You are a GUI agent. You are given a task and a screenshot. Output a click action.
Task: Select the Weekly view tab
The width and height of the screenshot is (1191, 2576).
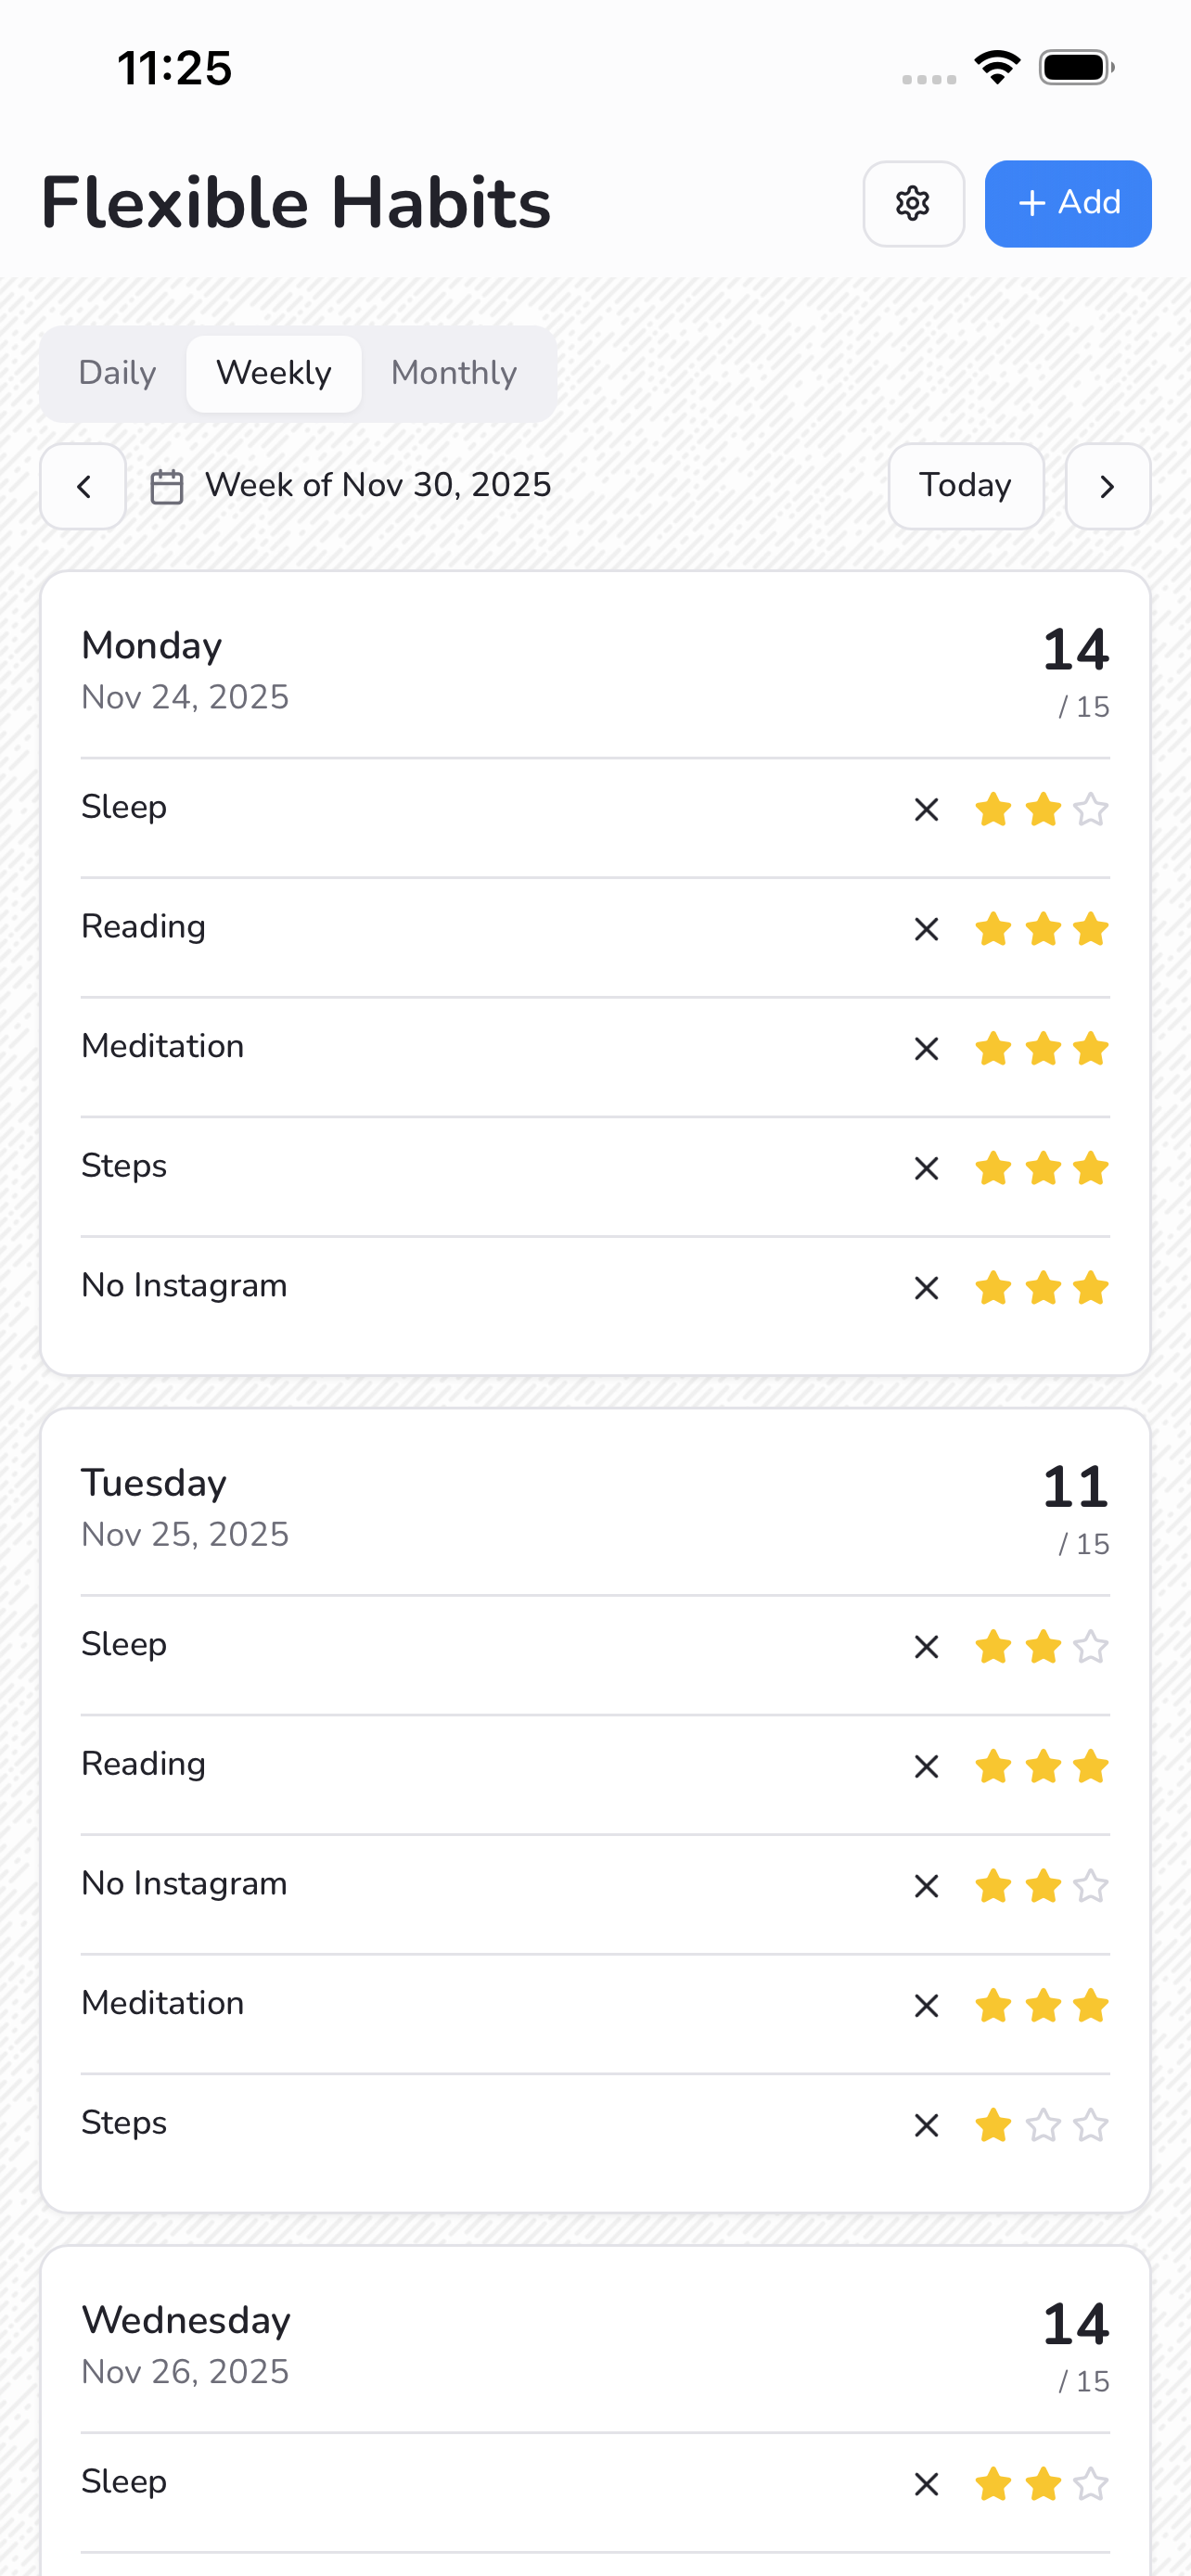pyautogui.click(x=273, y=373)
